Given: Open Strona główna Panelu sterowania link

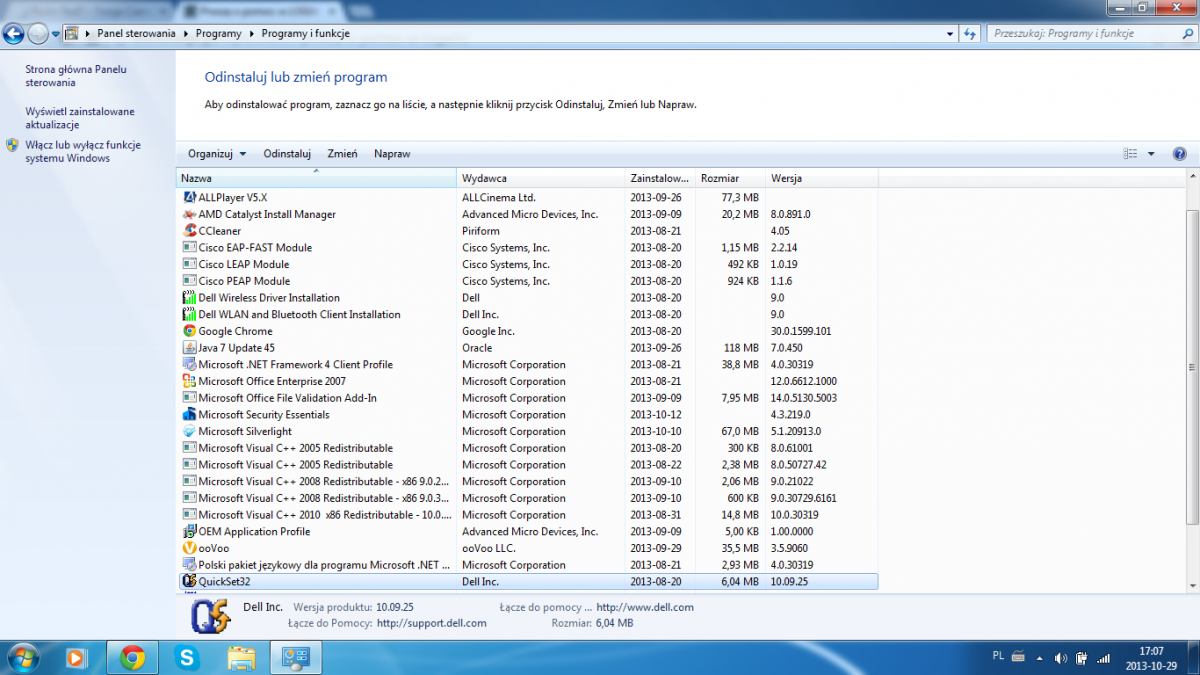Looking at the screenshot, I should click(76, 76).
